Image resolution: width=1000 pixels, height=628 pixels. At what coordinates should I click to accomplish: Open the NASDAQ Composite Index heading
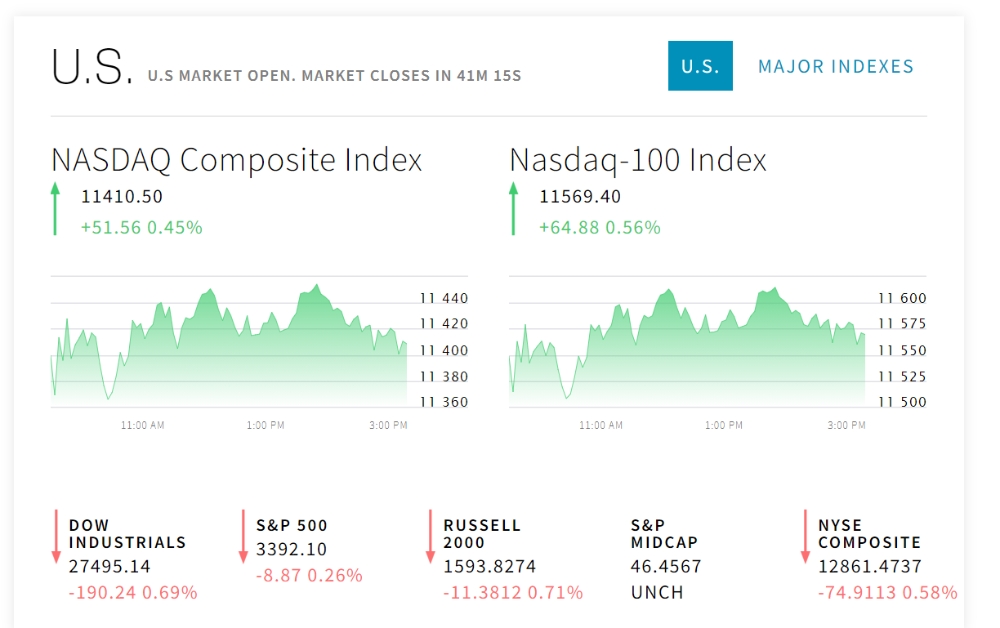click(x=237, y=160)
